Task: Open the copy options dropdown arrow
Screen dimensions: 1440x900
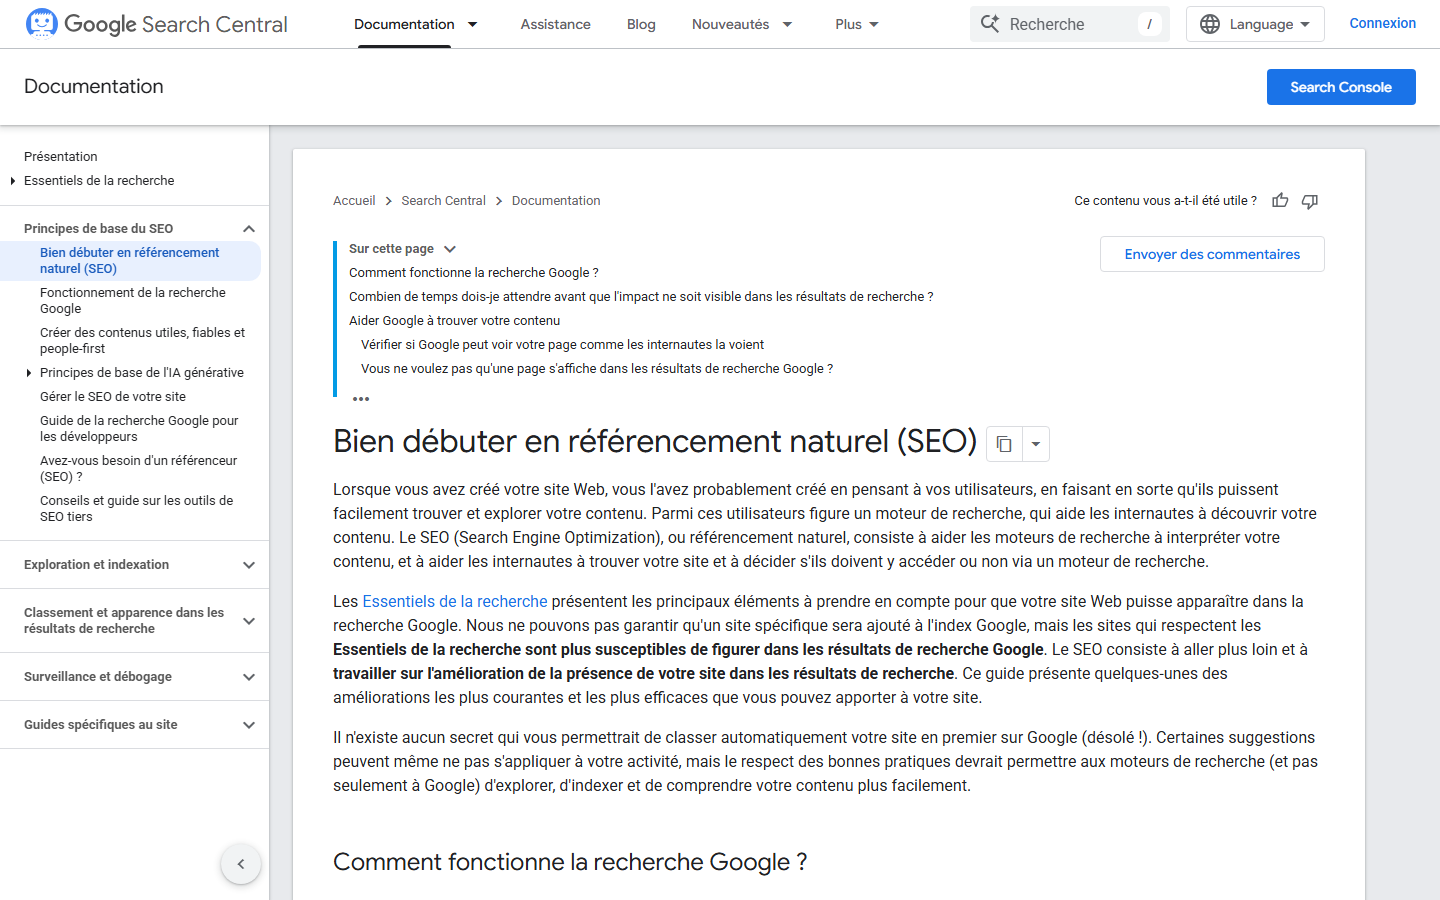Action: coord(1036,444)
